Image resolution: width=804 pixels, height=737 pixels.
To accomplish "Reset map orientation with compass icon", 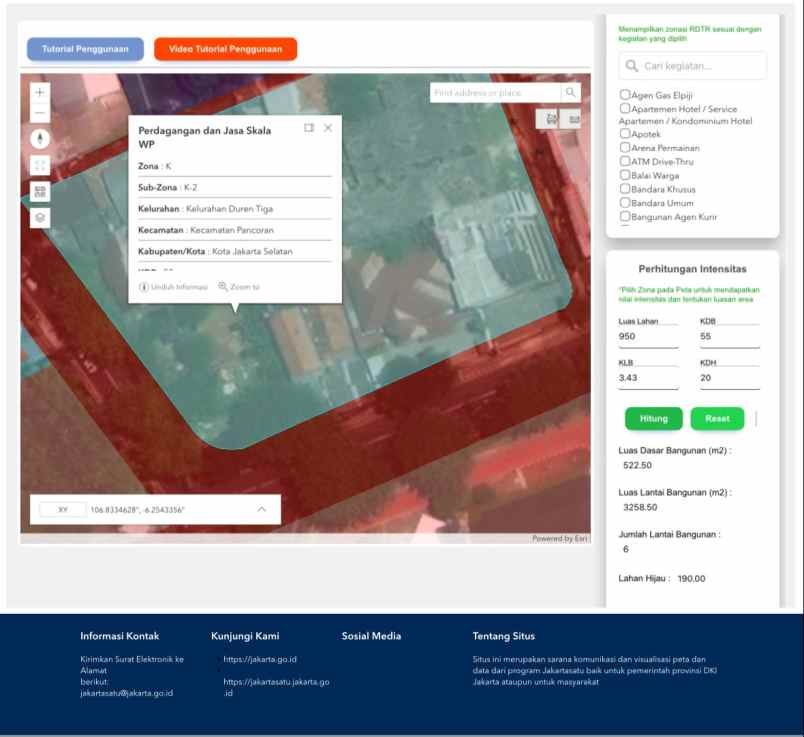I will pyautogui.click(x=40, y=139).
